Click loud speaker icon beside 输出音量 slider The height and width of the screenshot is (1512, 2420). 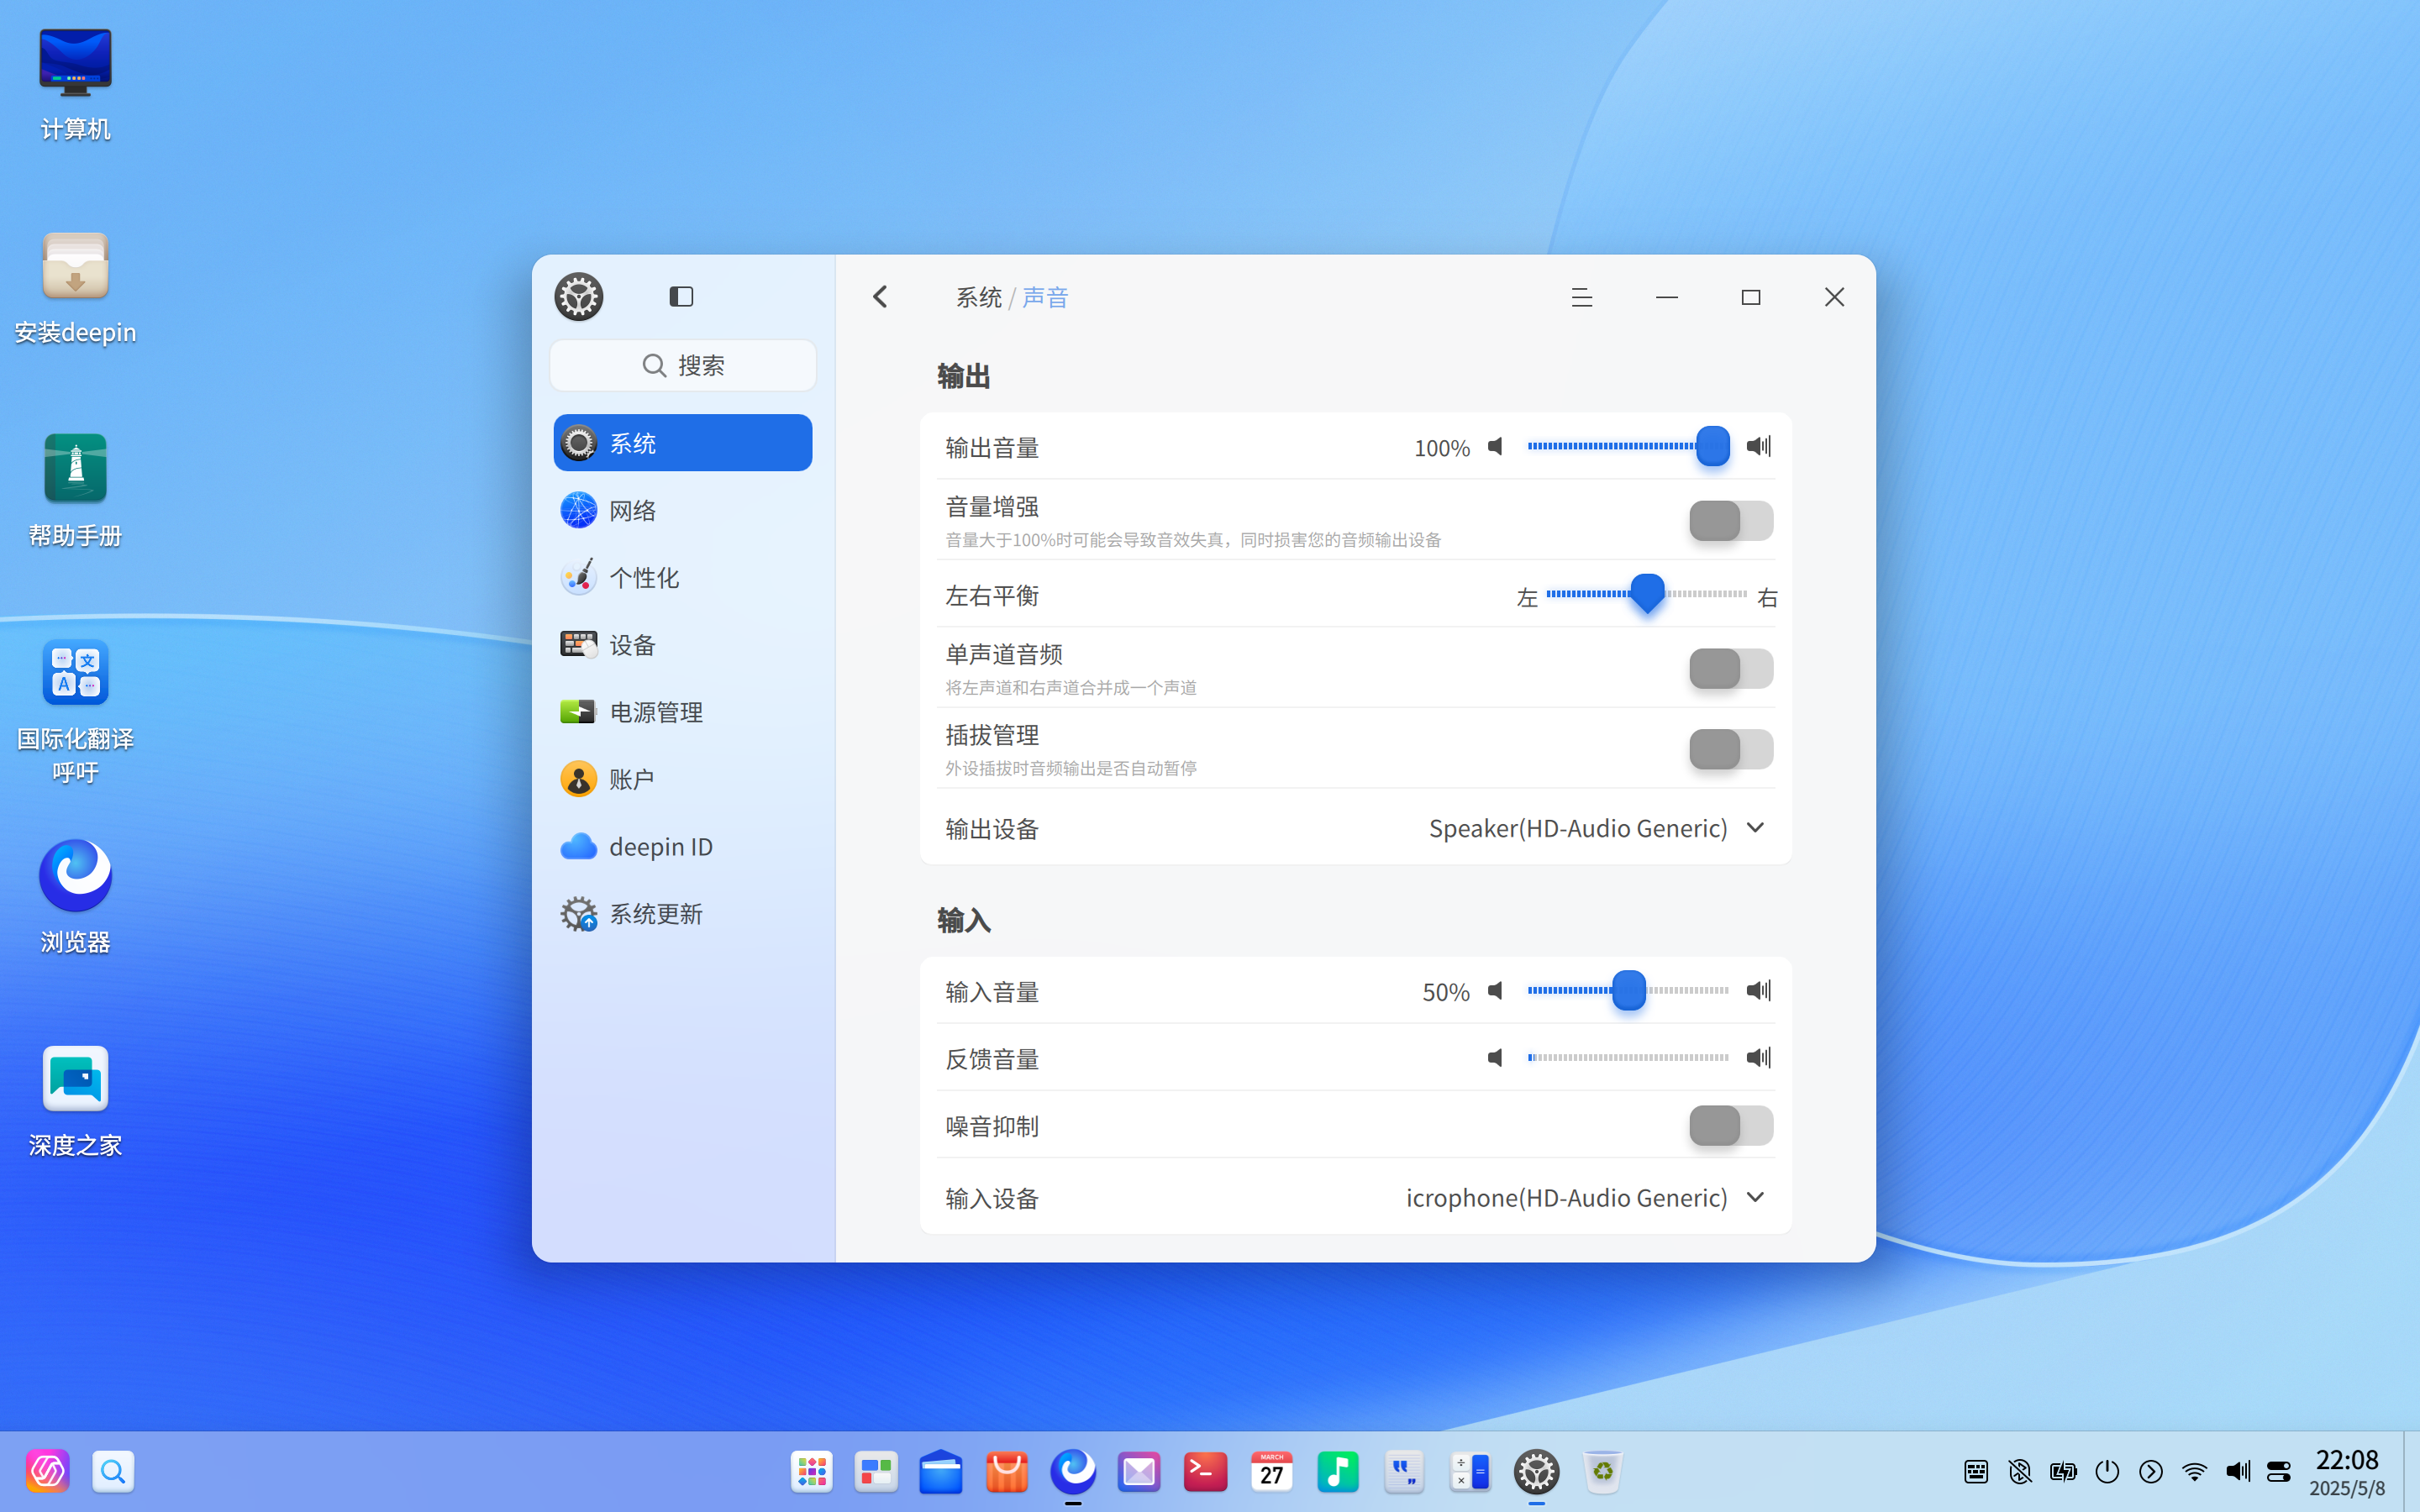pos(1759,446)
